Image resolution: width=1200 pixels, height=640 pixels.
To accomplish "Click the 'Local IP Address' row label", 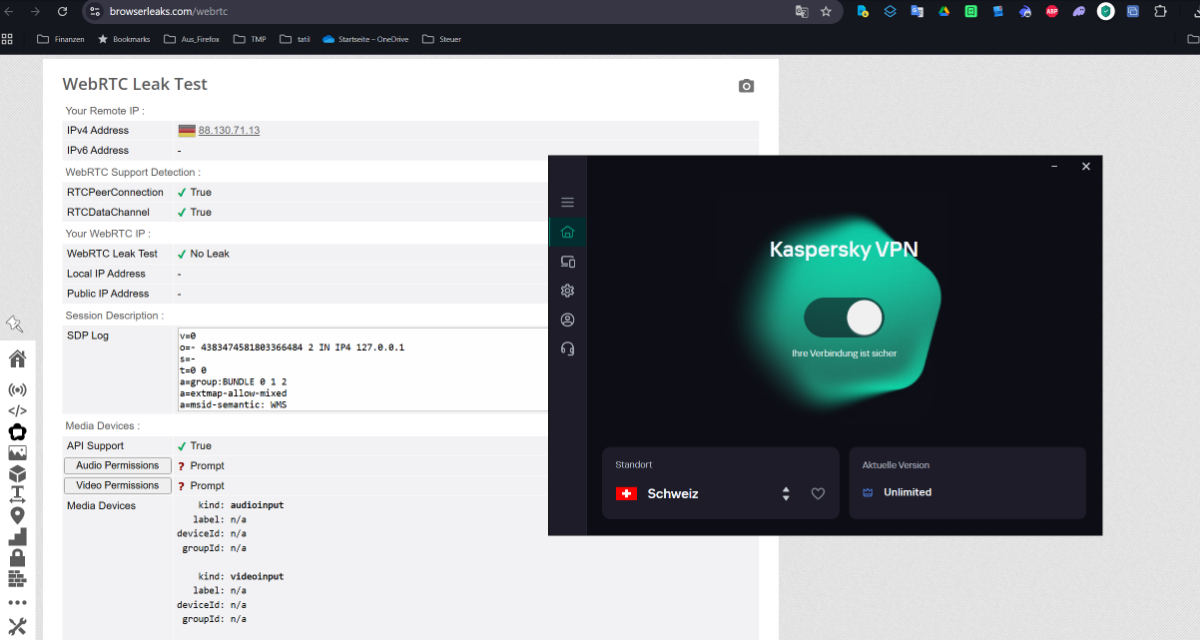I will point(106,273).
